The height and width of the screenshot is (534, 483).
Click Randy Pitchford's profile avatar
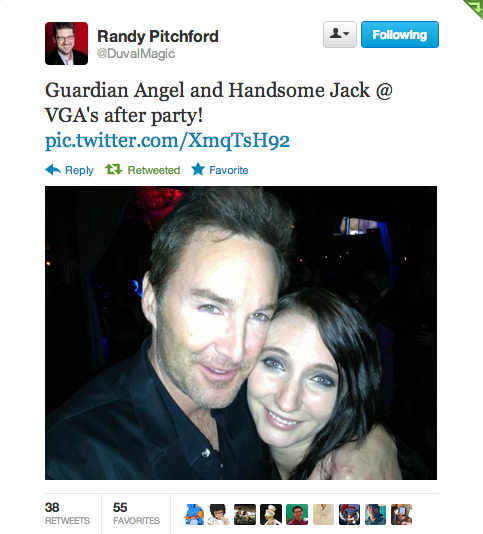[x=66, y=44]
